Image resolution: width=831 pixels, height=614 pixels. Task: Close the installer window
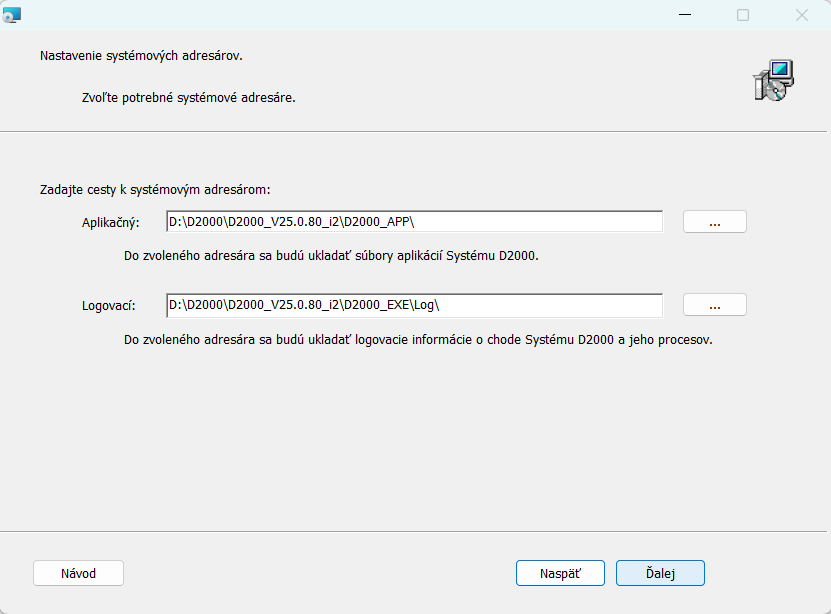coord(801,15)
